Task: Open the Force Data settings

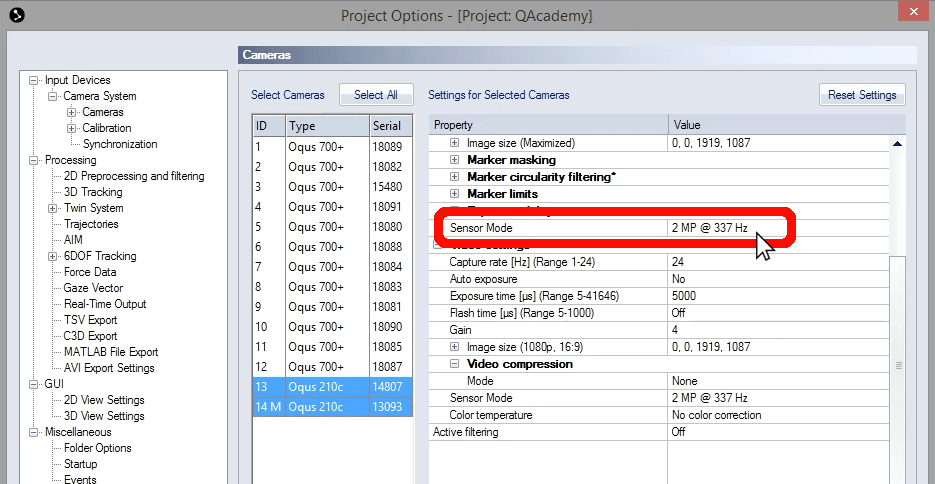Action: click(x=90, y=272)
